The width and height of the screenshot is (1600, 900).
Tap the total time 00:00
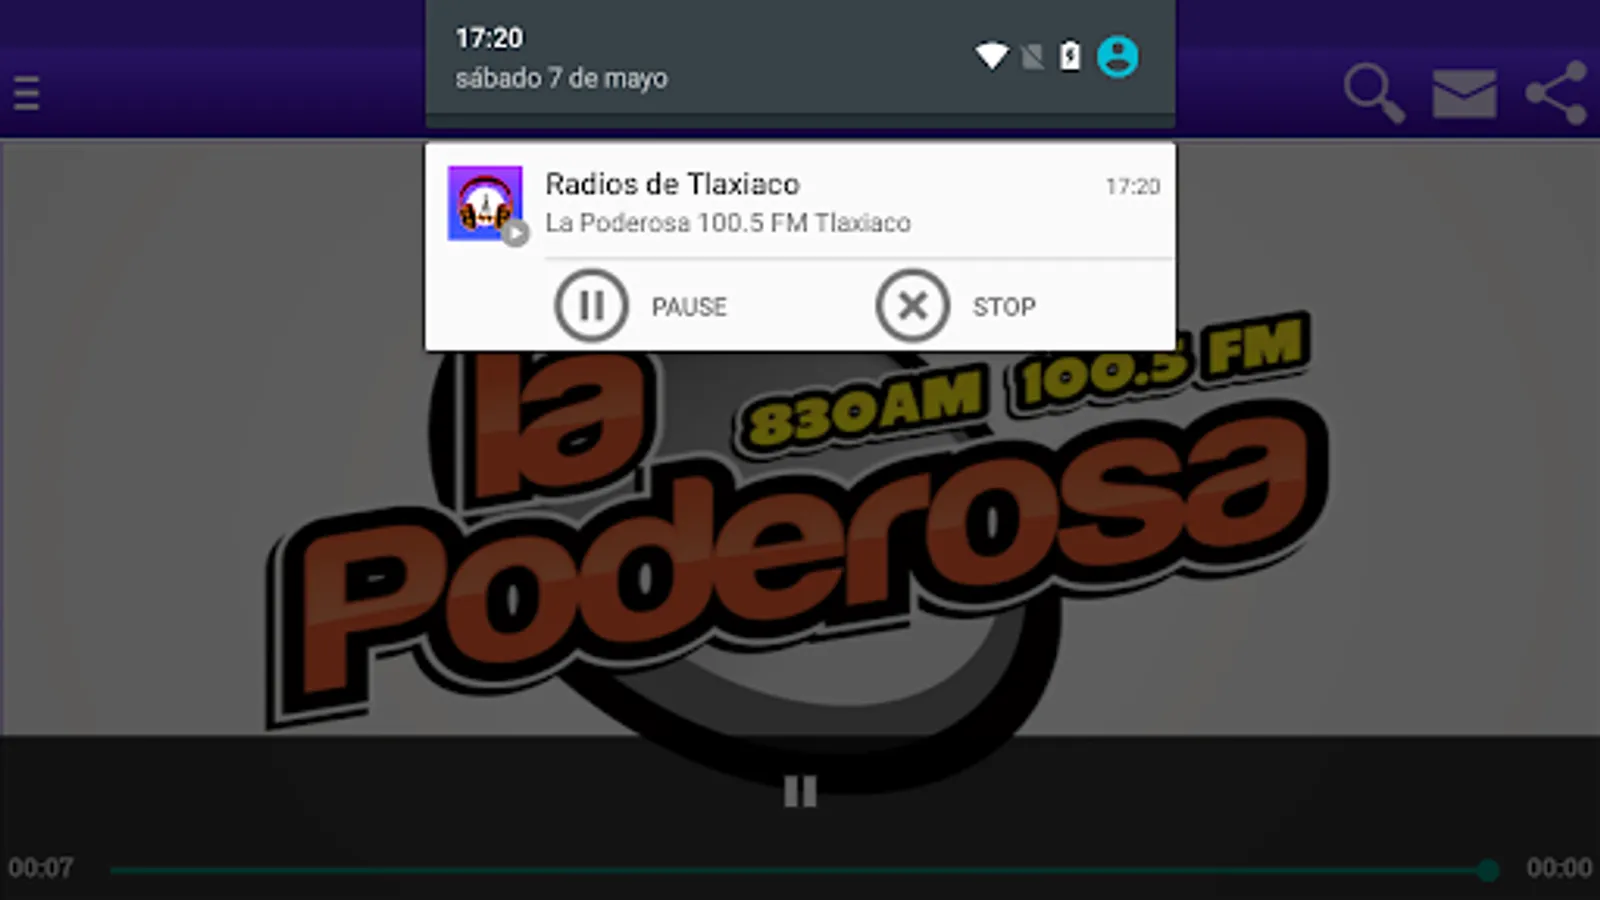coord(1559,867)
